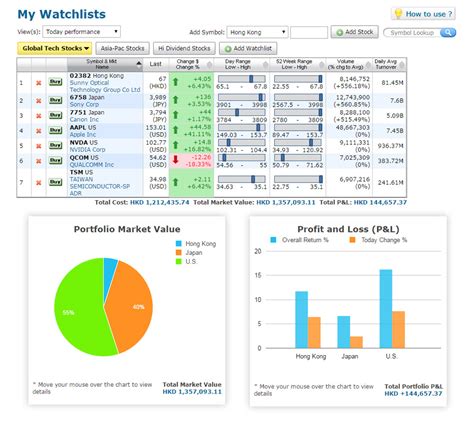
Task: Open the QUALCOMM Inc stock link
Action: click(x=92, y=164)
